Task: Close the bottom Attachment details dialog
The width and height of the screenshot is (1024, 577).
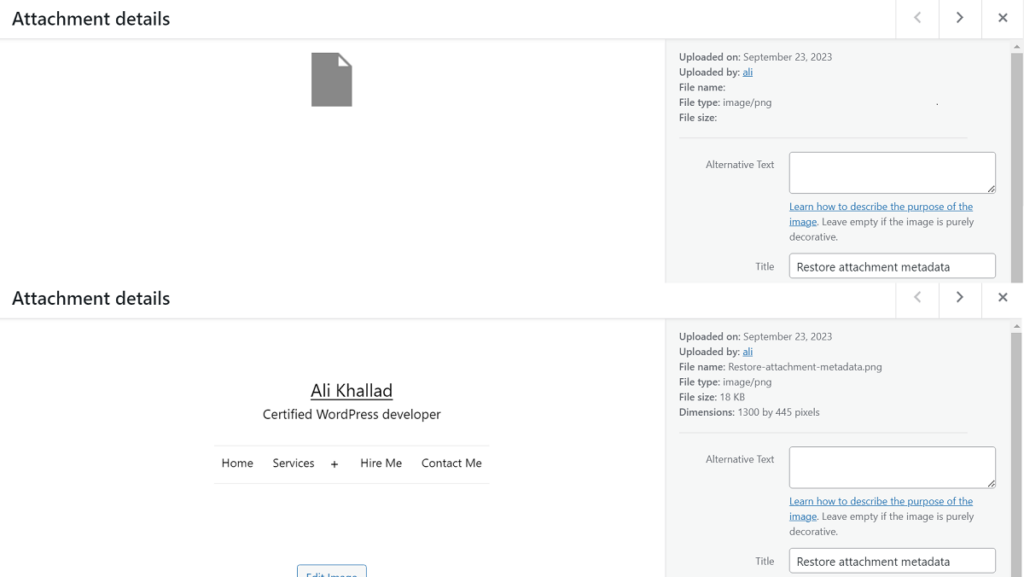Action: [1002, 297]
